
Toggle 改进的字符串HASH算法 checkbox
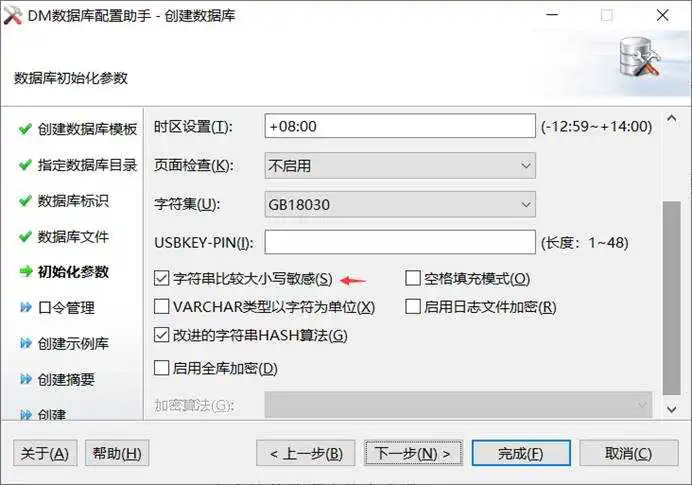click(162, 335)
